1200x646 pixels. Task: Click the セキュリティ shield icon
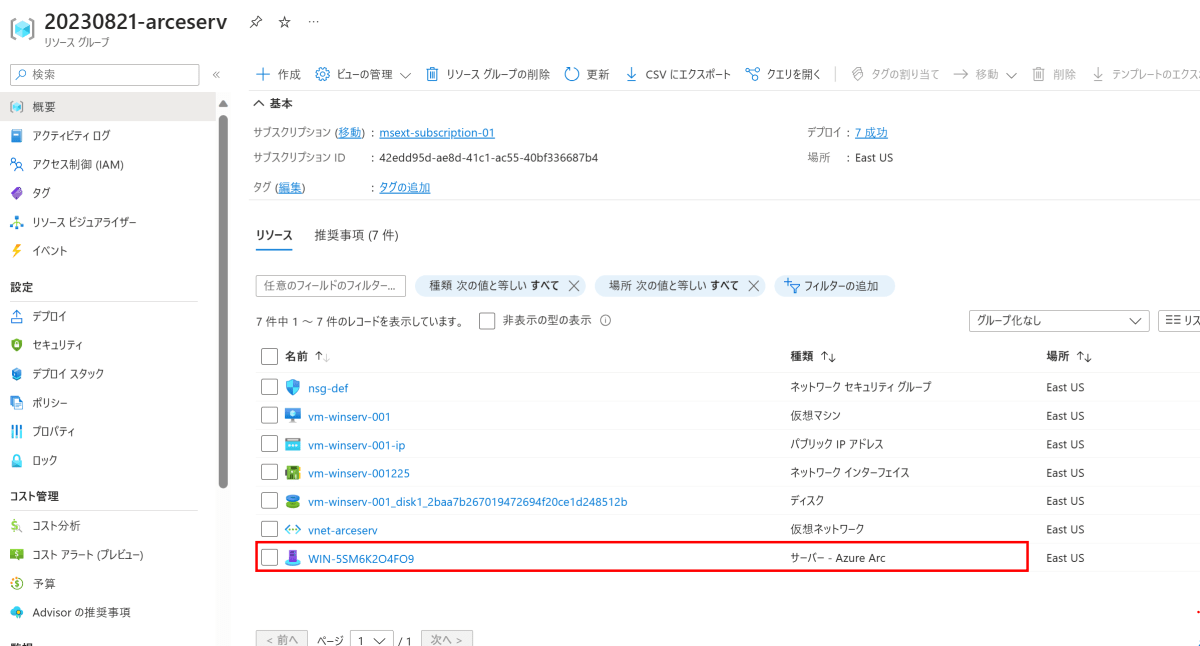tap(16, 345)
